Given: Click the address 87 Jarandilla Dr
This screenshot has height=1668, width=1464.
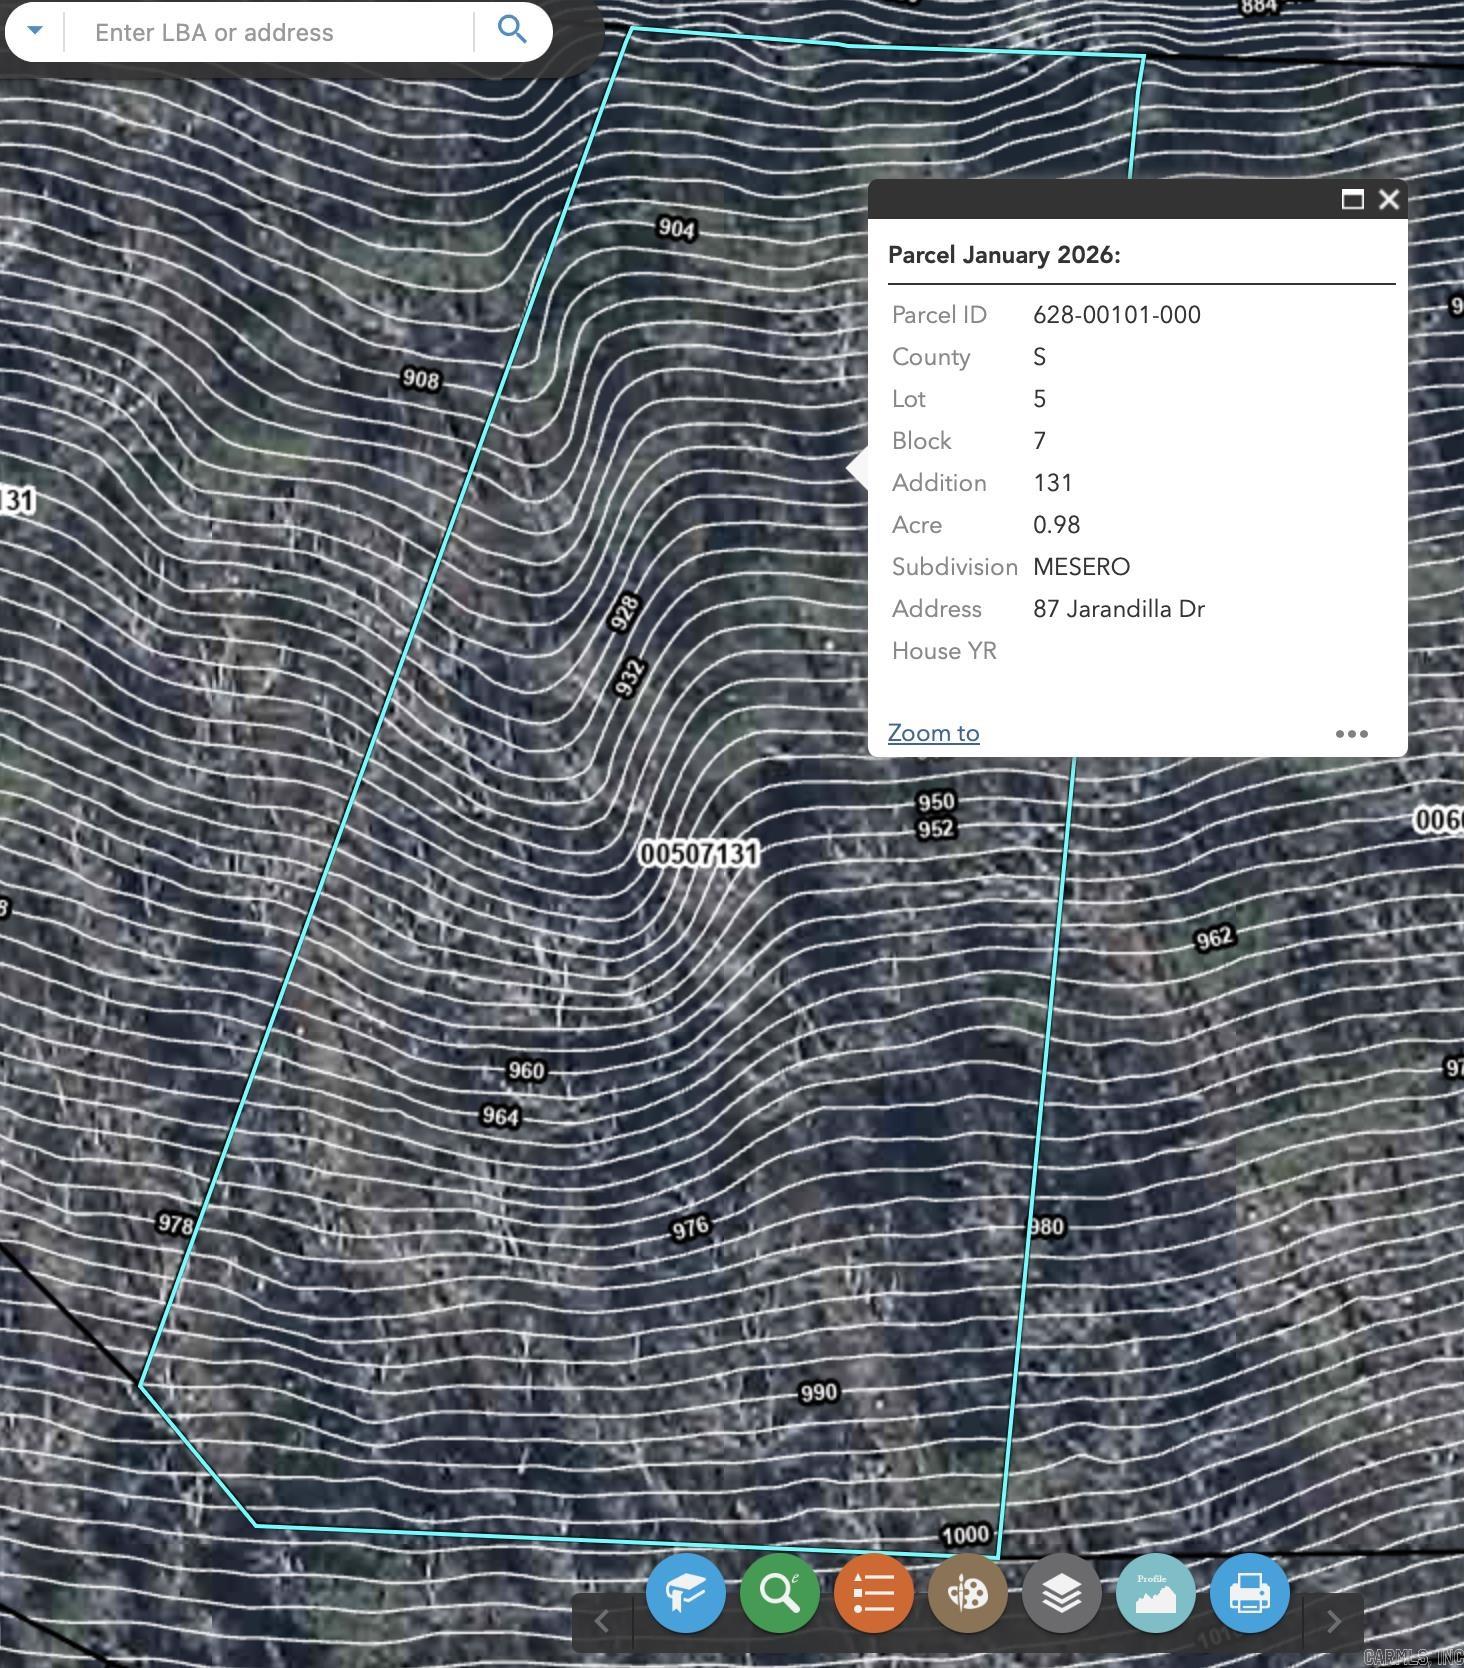Looking at the screenshot, I should (1118, 609).
